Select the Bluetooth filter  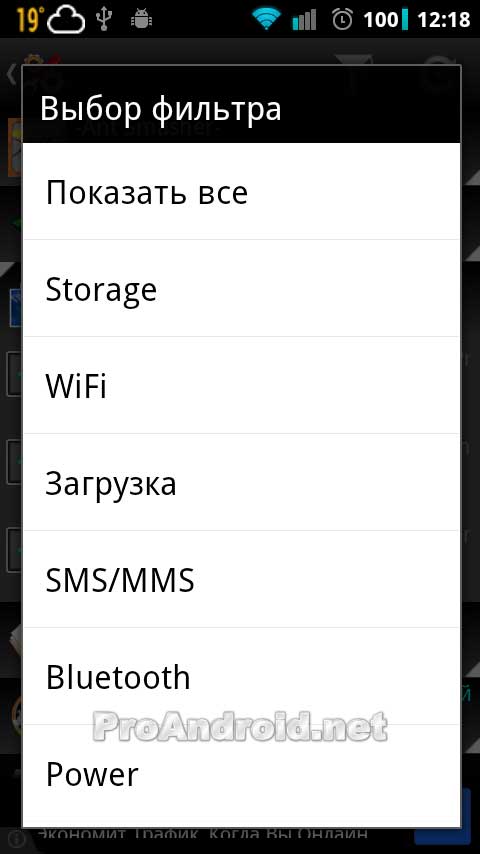241,676
